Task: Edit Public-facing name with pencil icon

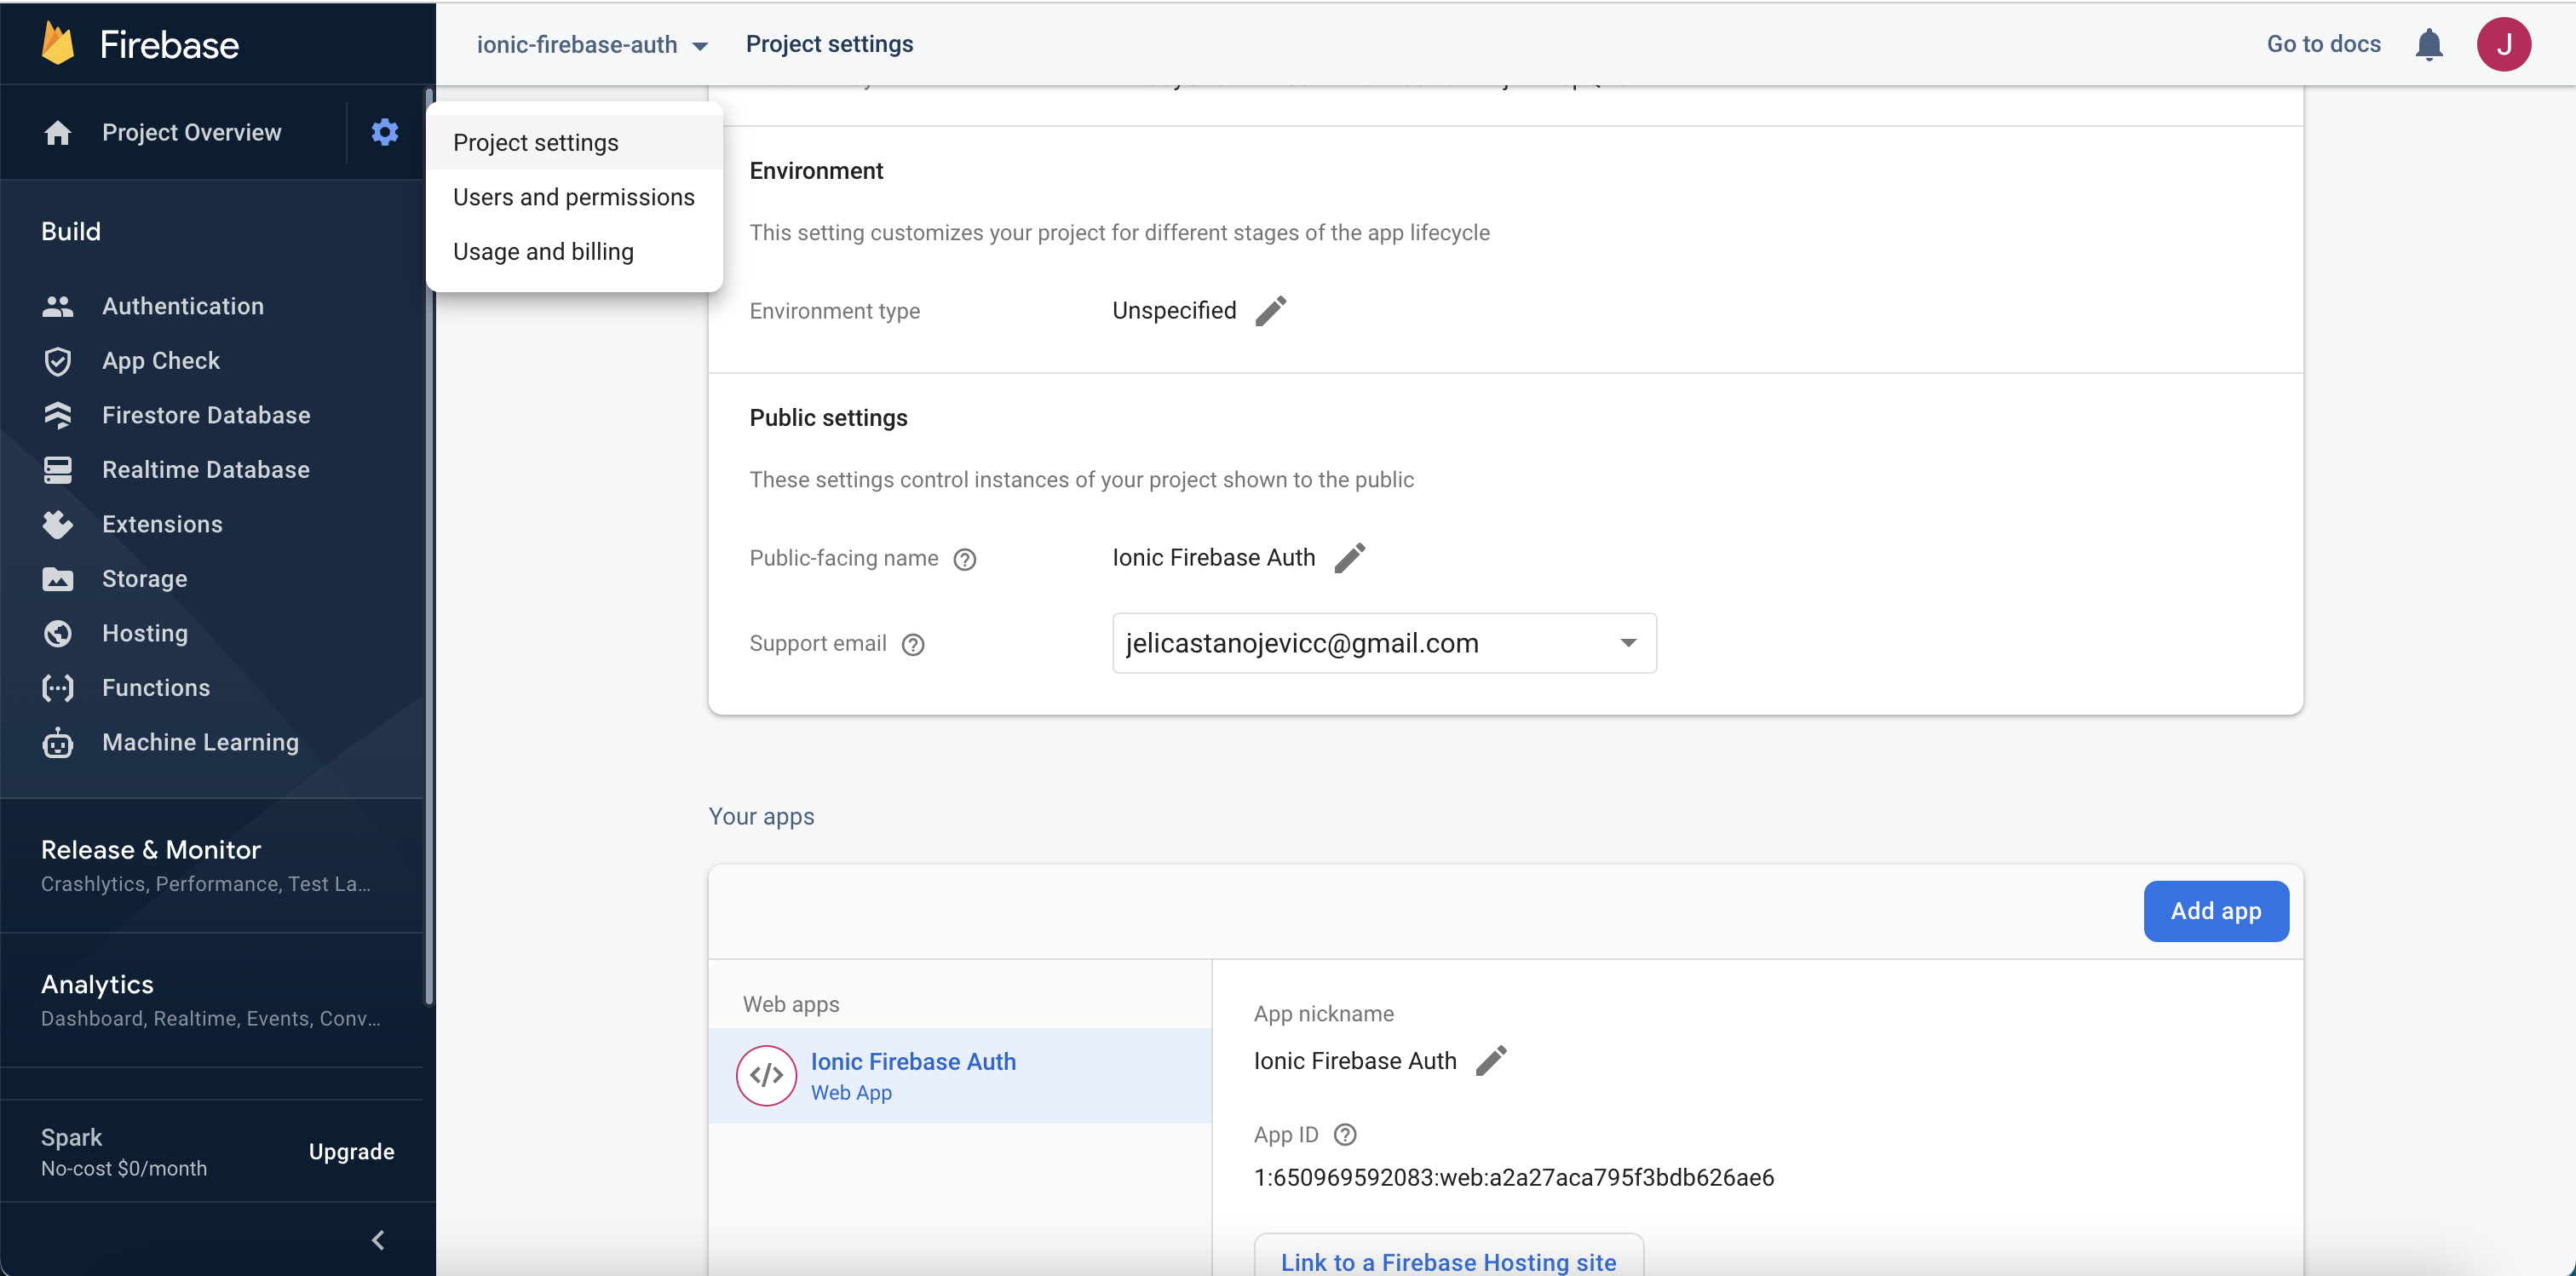Action: tap(1350, 558)
